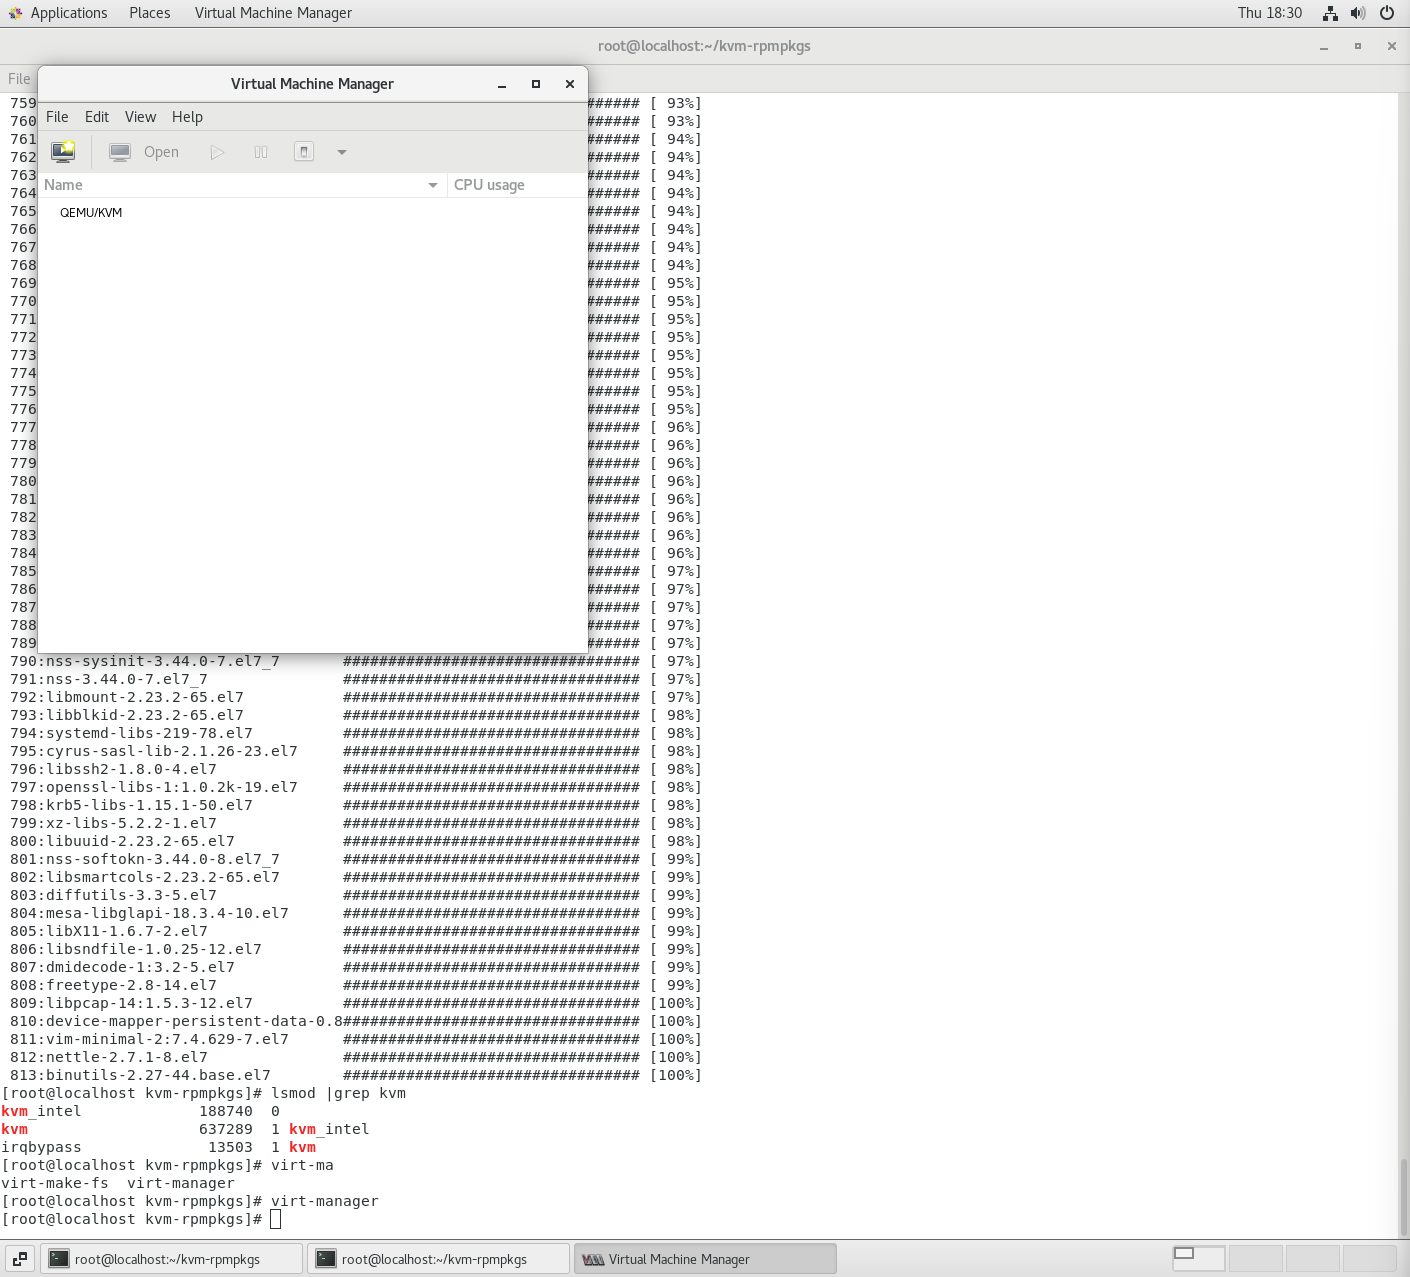Viewport: 1410px width, 1277px height.
Task: Click the terminal command prompt cursor
Action: click(x=275, y=1219)
